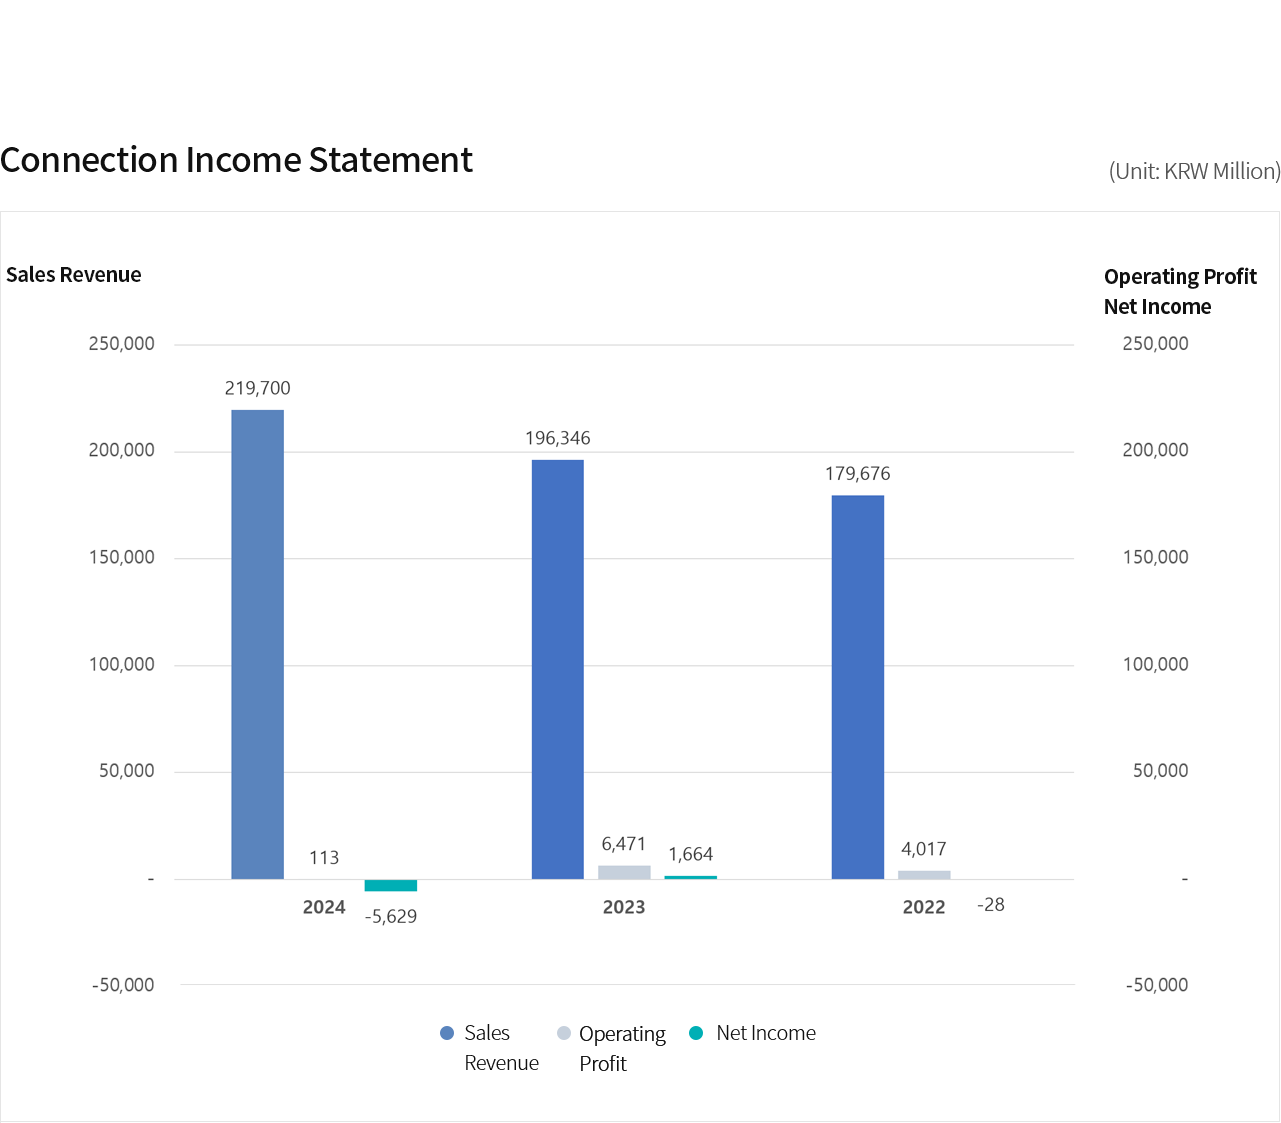This screenshot has width=1281, height=1123.
Task: Click the 1,664 data label
Action: pyautogui.click(x=691, y=854)
